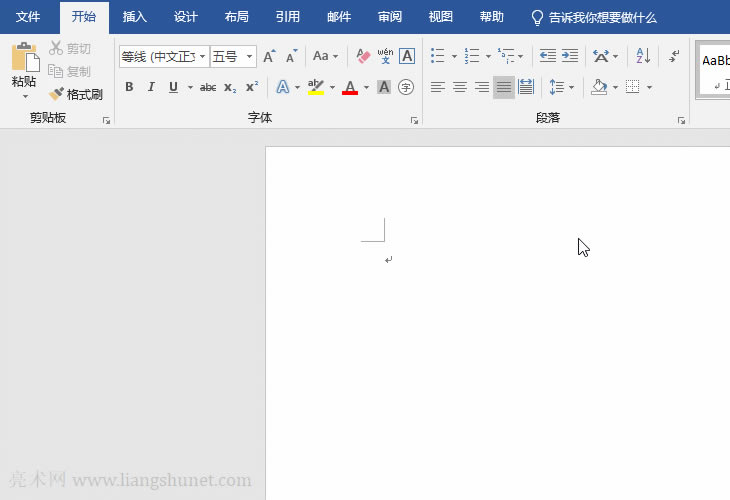Click the strikethrough abc icon
The width and height of the screenshot is (730, 500).
(207, 88)
